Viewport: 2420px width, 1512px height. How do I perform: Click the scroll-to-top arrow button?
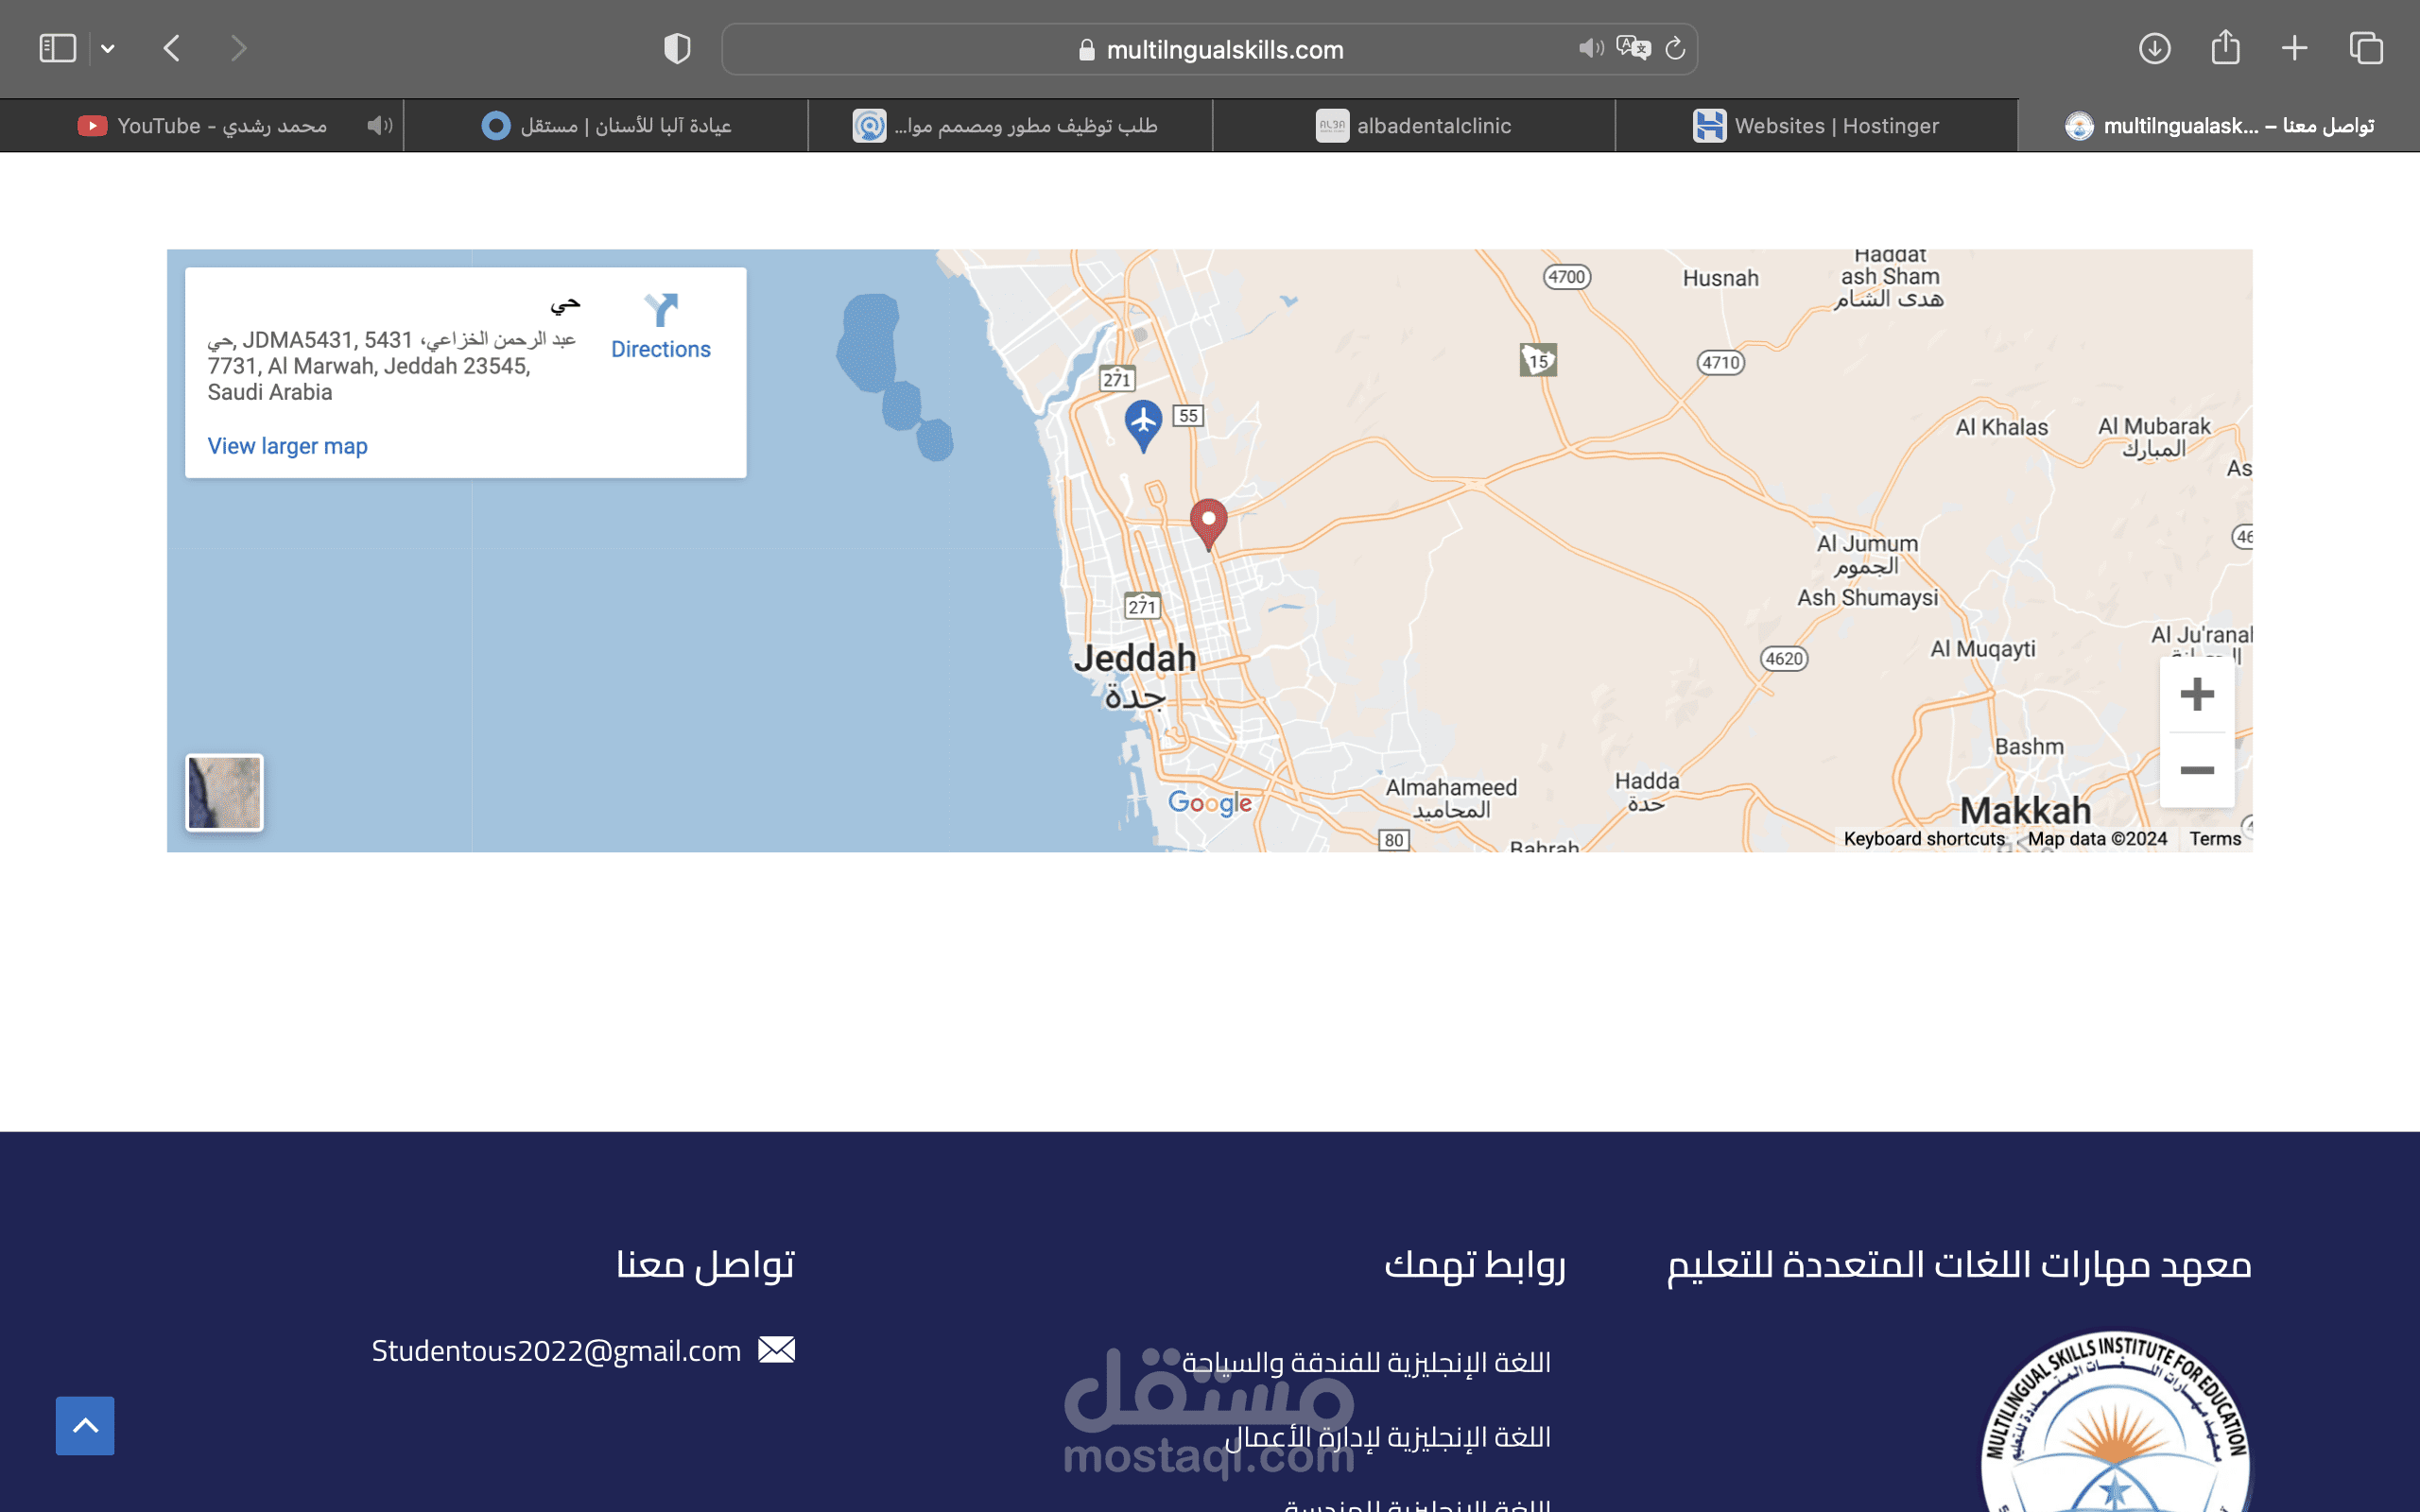point(85,1425)
